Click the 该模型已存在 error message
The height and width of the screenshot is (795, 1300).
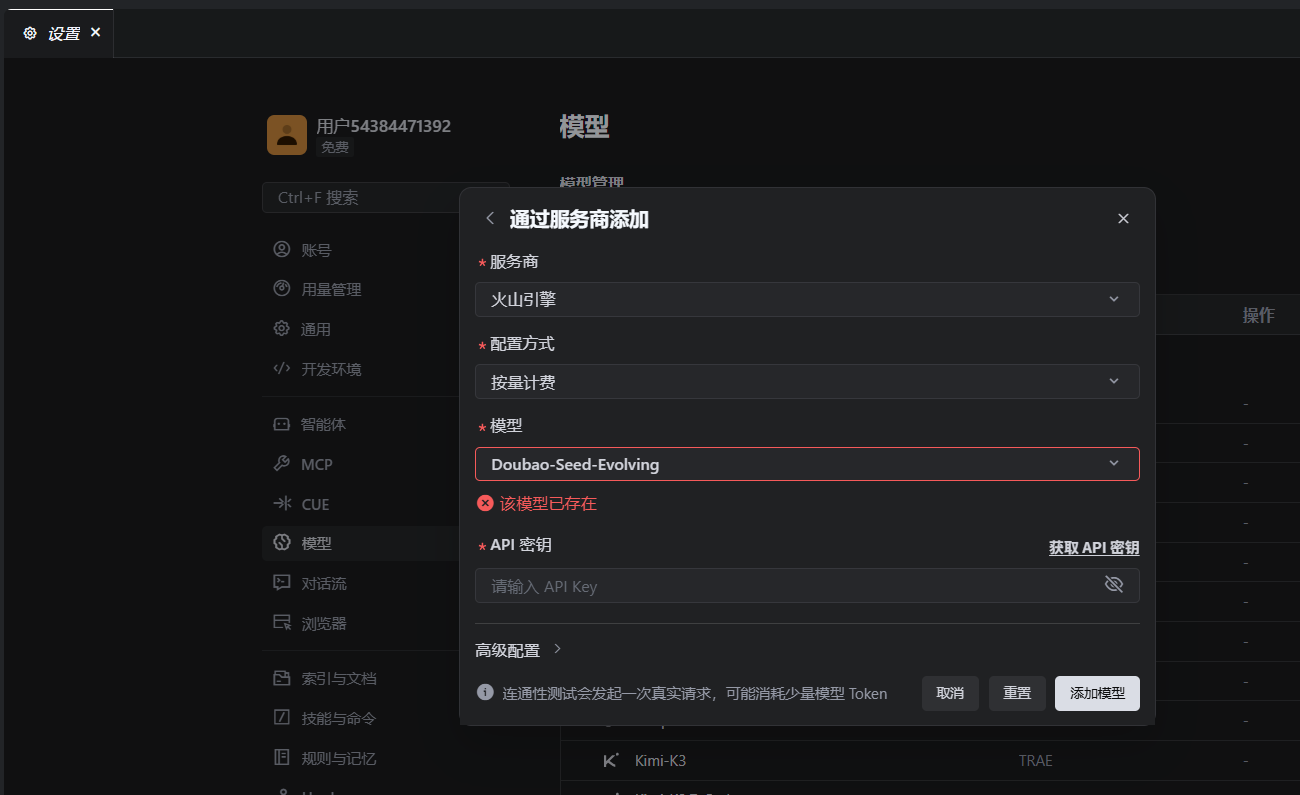(548, 504)
